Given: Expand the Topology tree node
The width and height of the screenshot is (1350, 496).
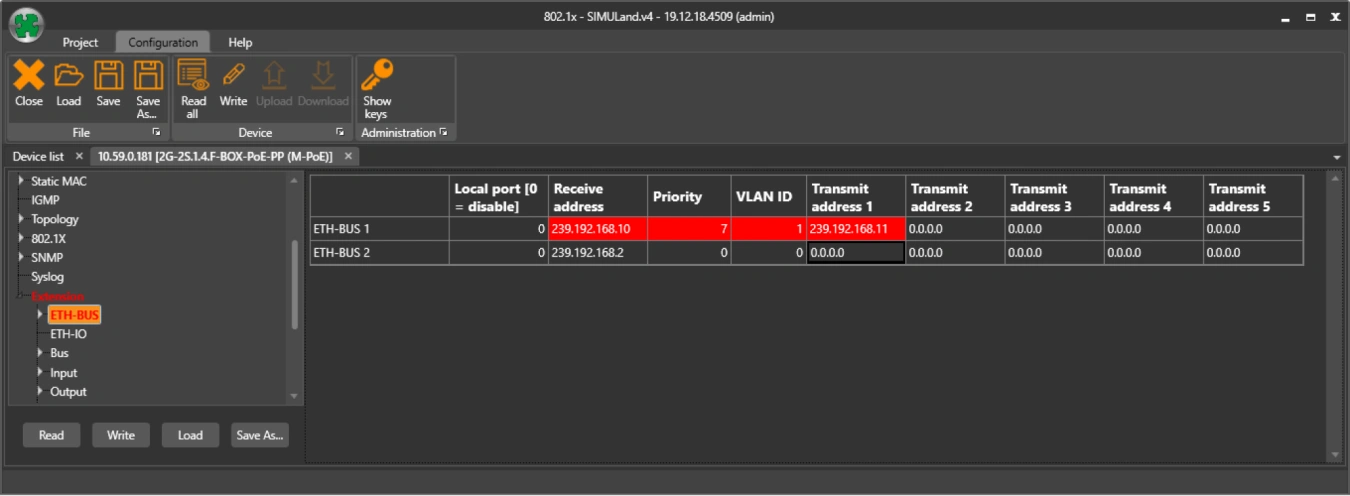Looking at the screenshot, I should (x=21, y=219).
